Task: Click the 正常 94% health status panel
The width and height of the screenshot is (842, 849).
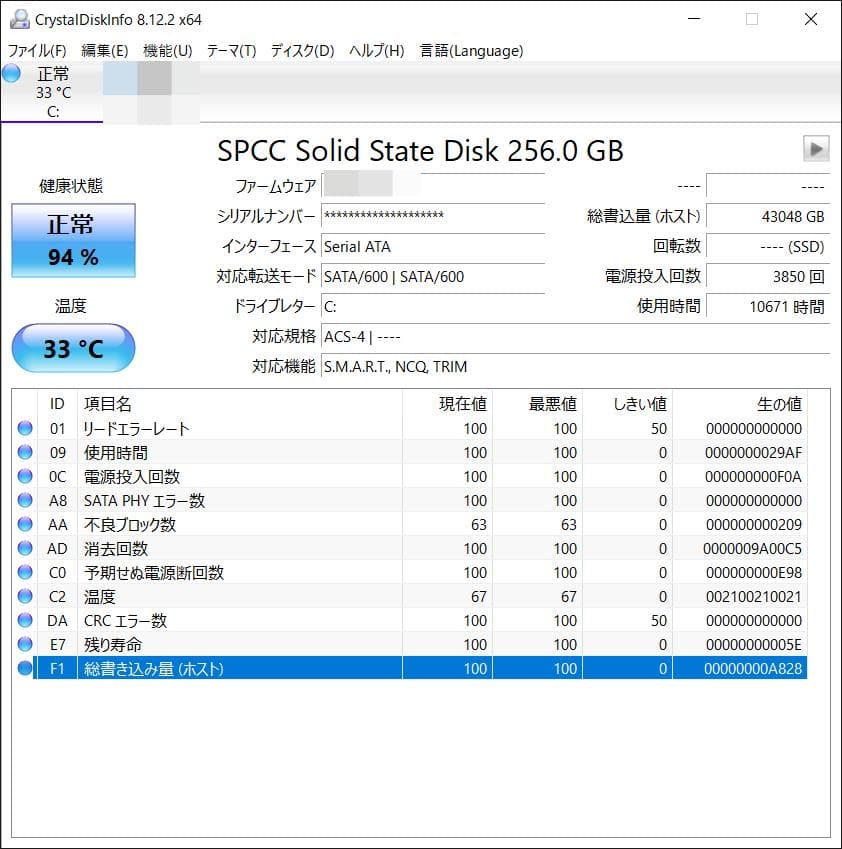Action: (72, 240)
